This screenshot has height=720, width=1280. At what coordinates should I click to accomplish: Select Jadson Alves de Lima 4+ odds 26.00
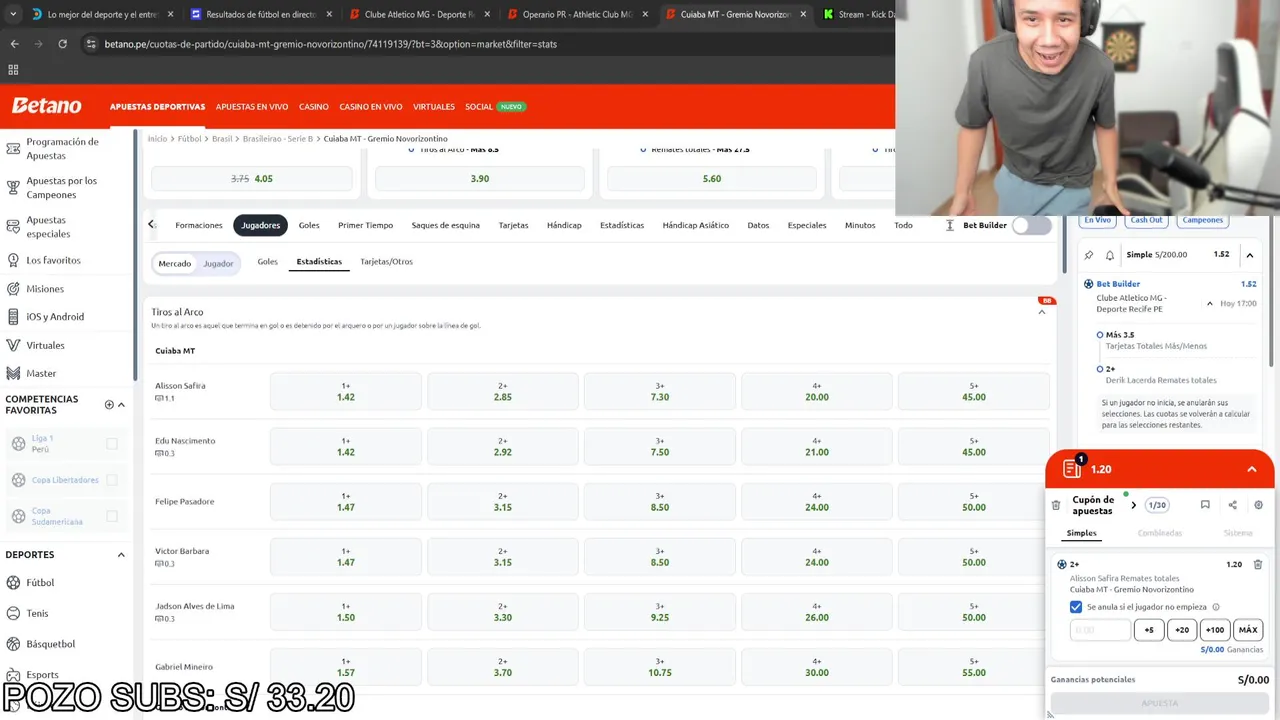[x=817, y=611]
